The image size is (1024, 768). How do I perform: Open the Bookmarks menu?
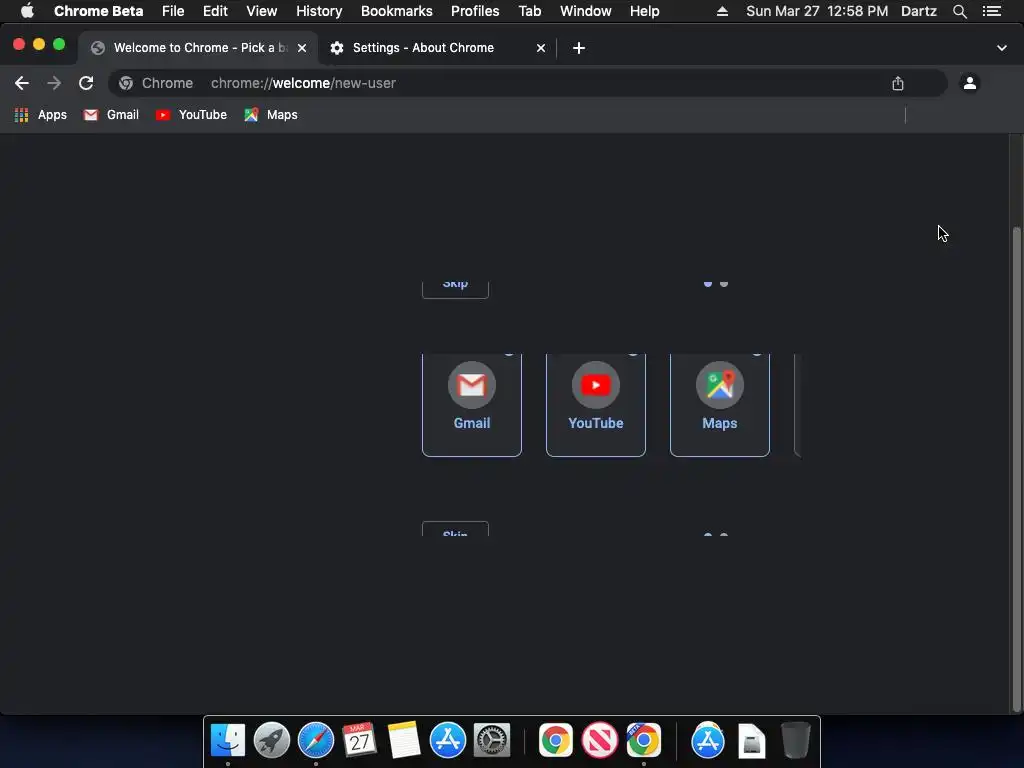point(396,11)
